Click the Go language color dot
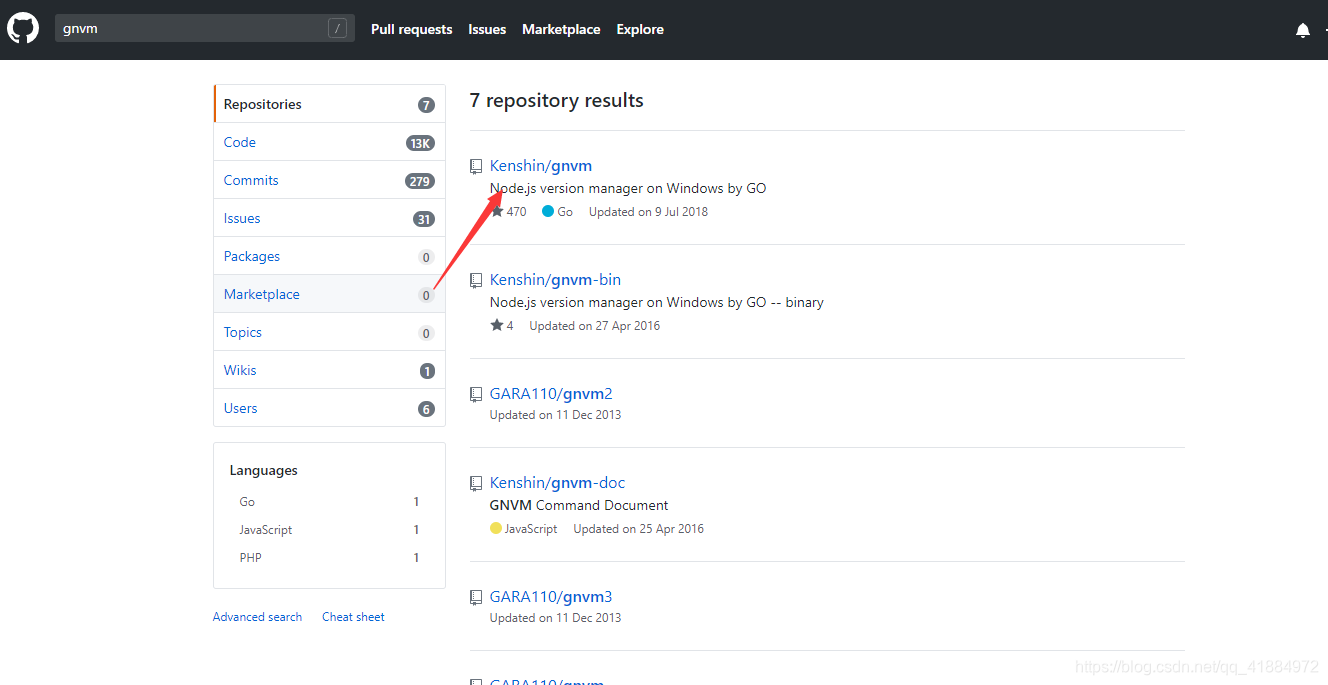This screenshot has height=685, width=1328. pyautogui.click(x=548, y=211)
